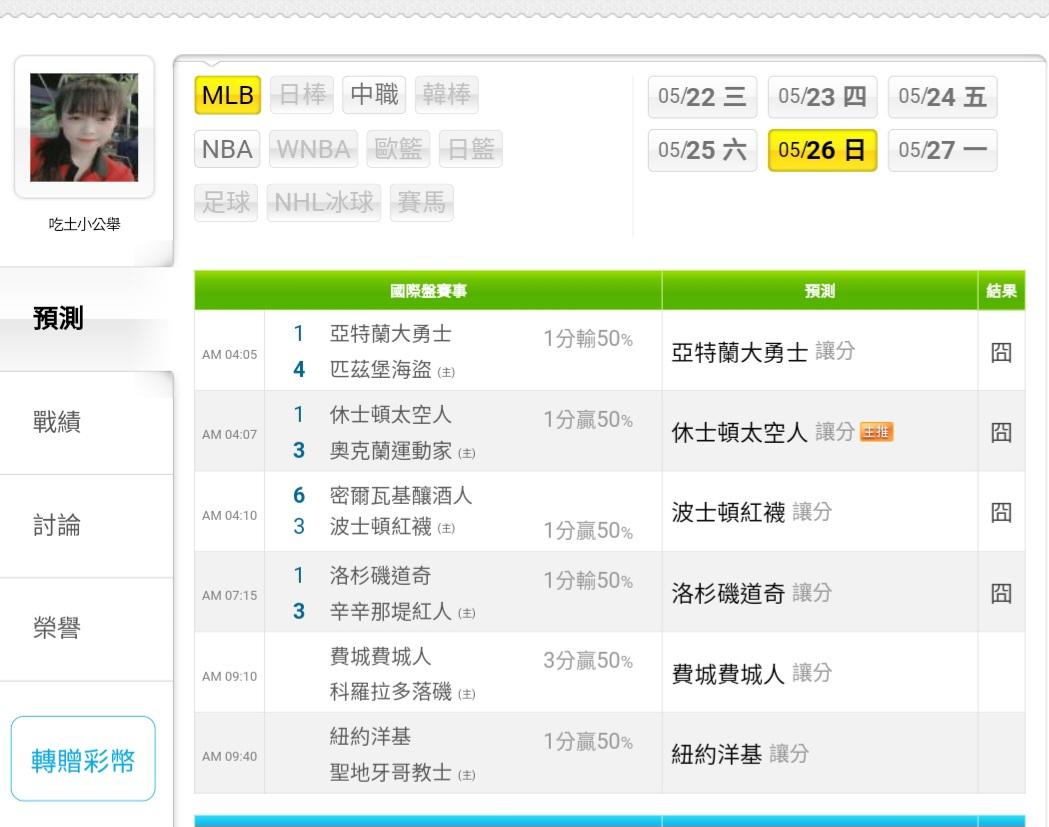Select the 中職 league tab
Image resolution: width=1049 pixels, height=827 pixels.
pos(374,95)
